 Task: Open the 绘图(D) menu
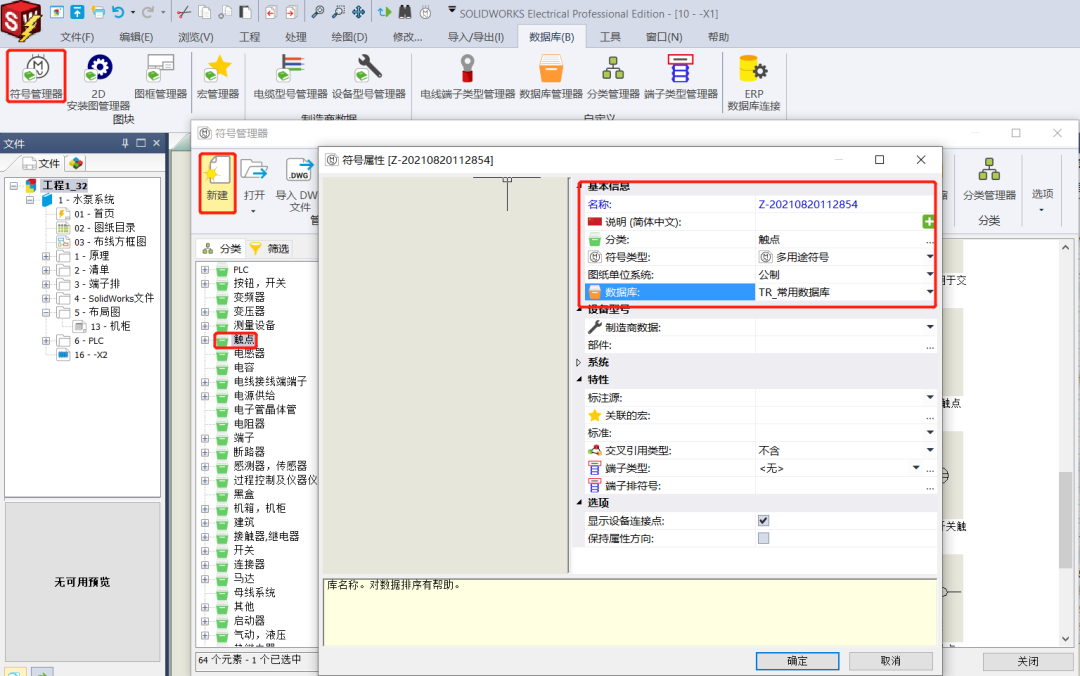click(x=349, y=37)
